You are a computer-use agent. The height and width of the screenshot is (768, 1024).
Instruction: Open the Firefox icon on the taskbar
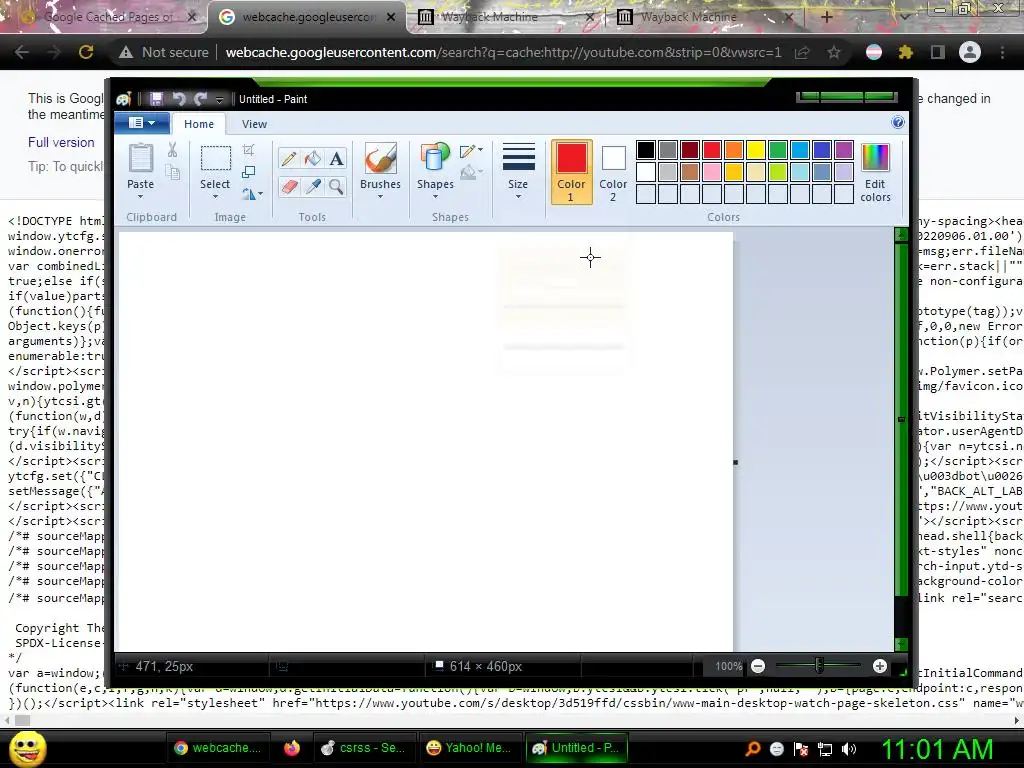[292, 748]
